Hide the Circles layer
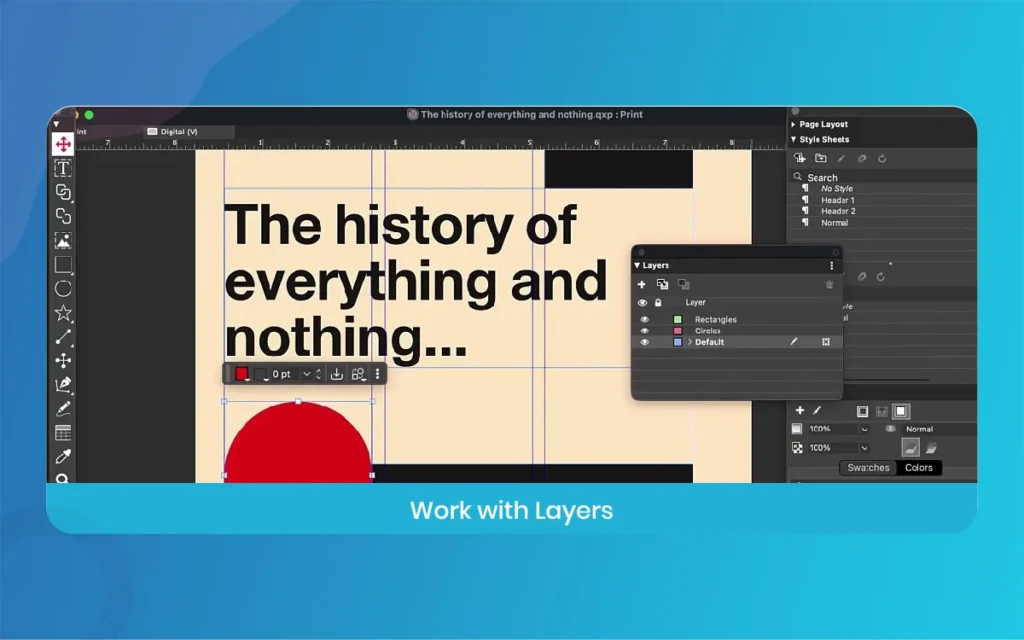1024x640 pixels. (x=645, y=331)
